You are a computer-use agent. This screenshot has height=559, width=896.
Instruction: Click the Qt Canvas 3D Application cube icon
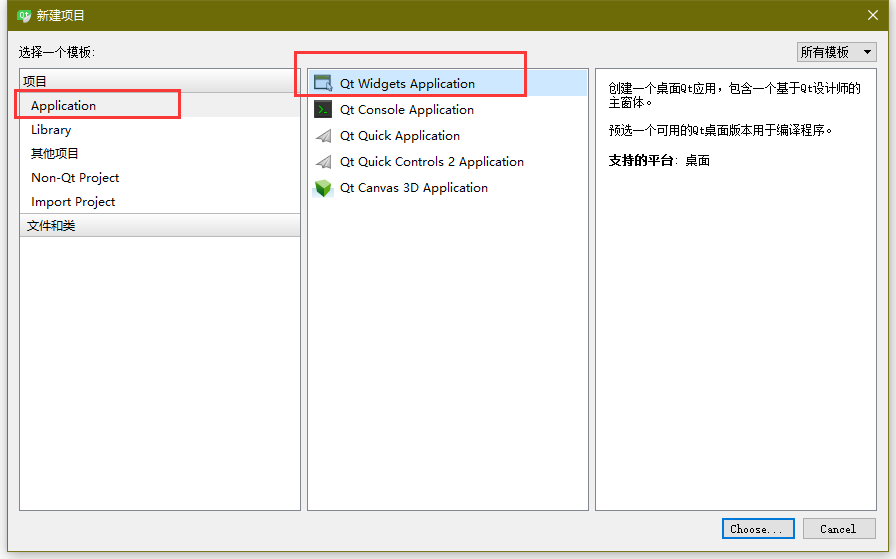pyautogui.click(x=323, y=187)
